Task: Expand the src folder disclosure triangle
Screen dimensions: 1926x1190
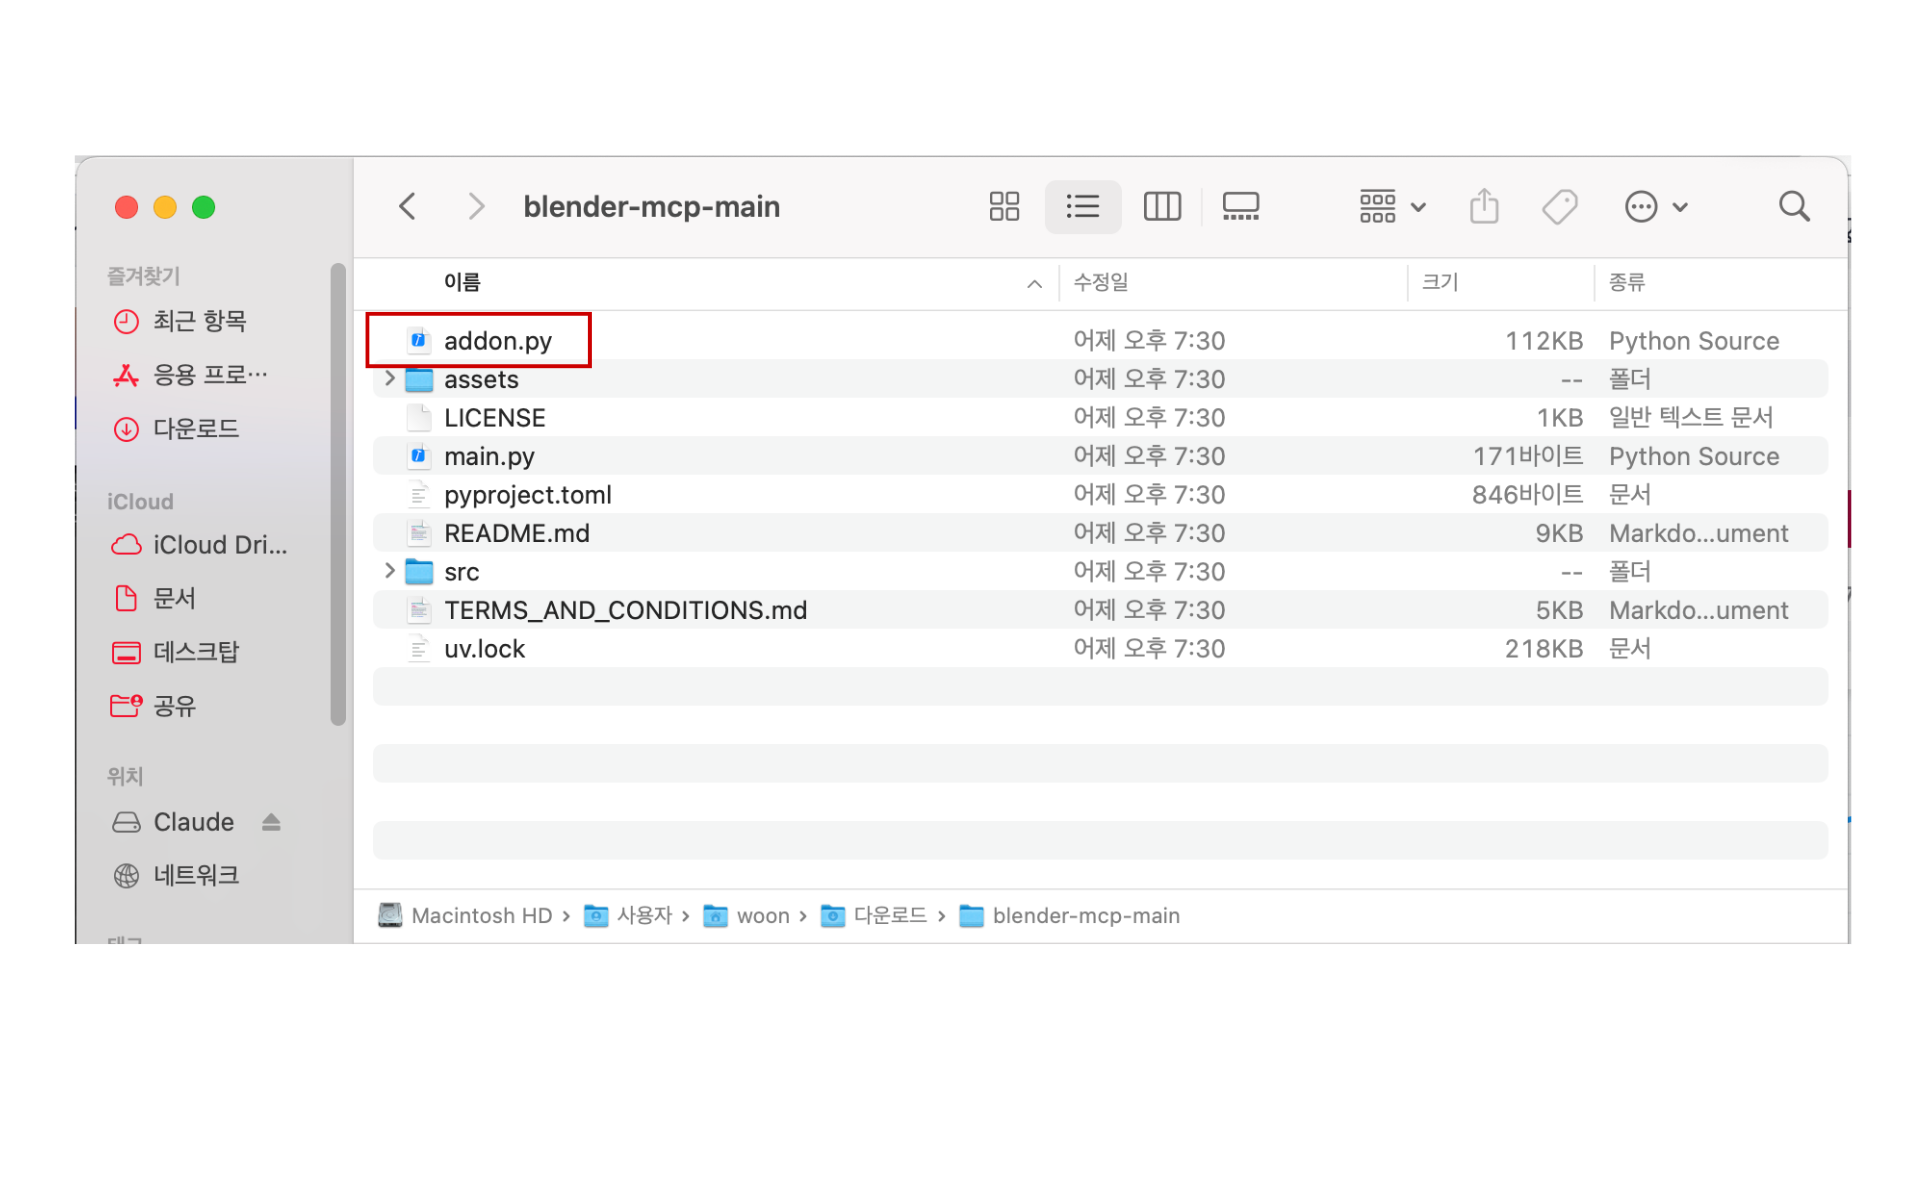Action: (390, 571)
